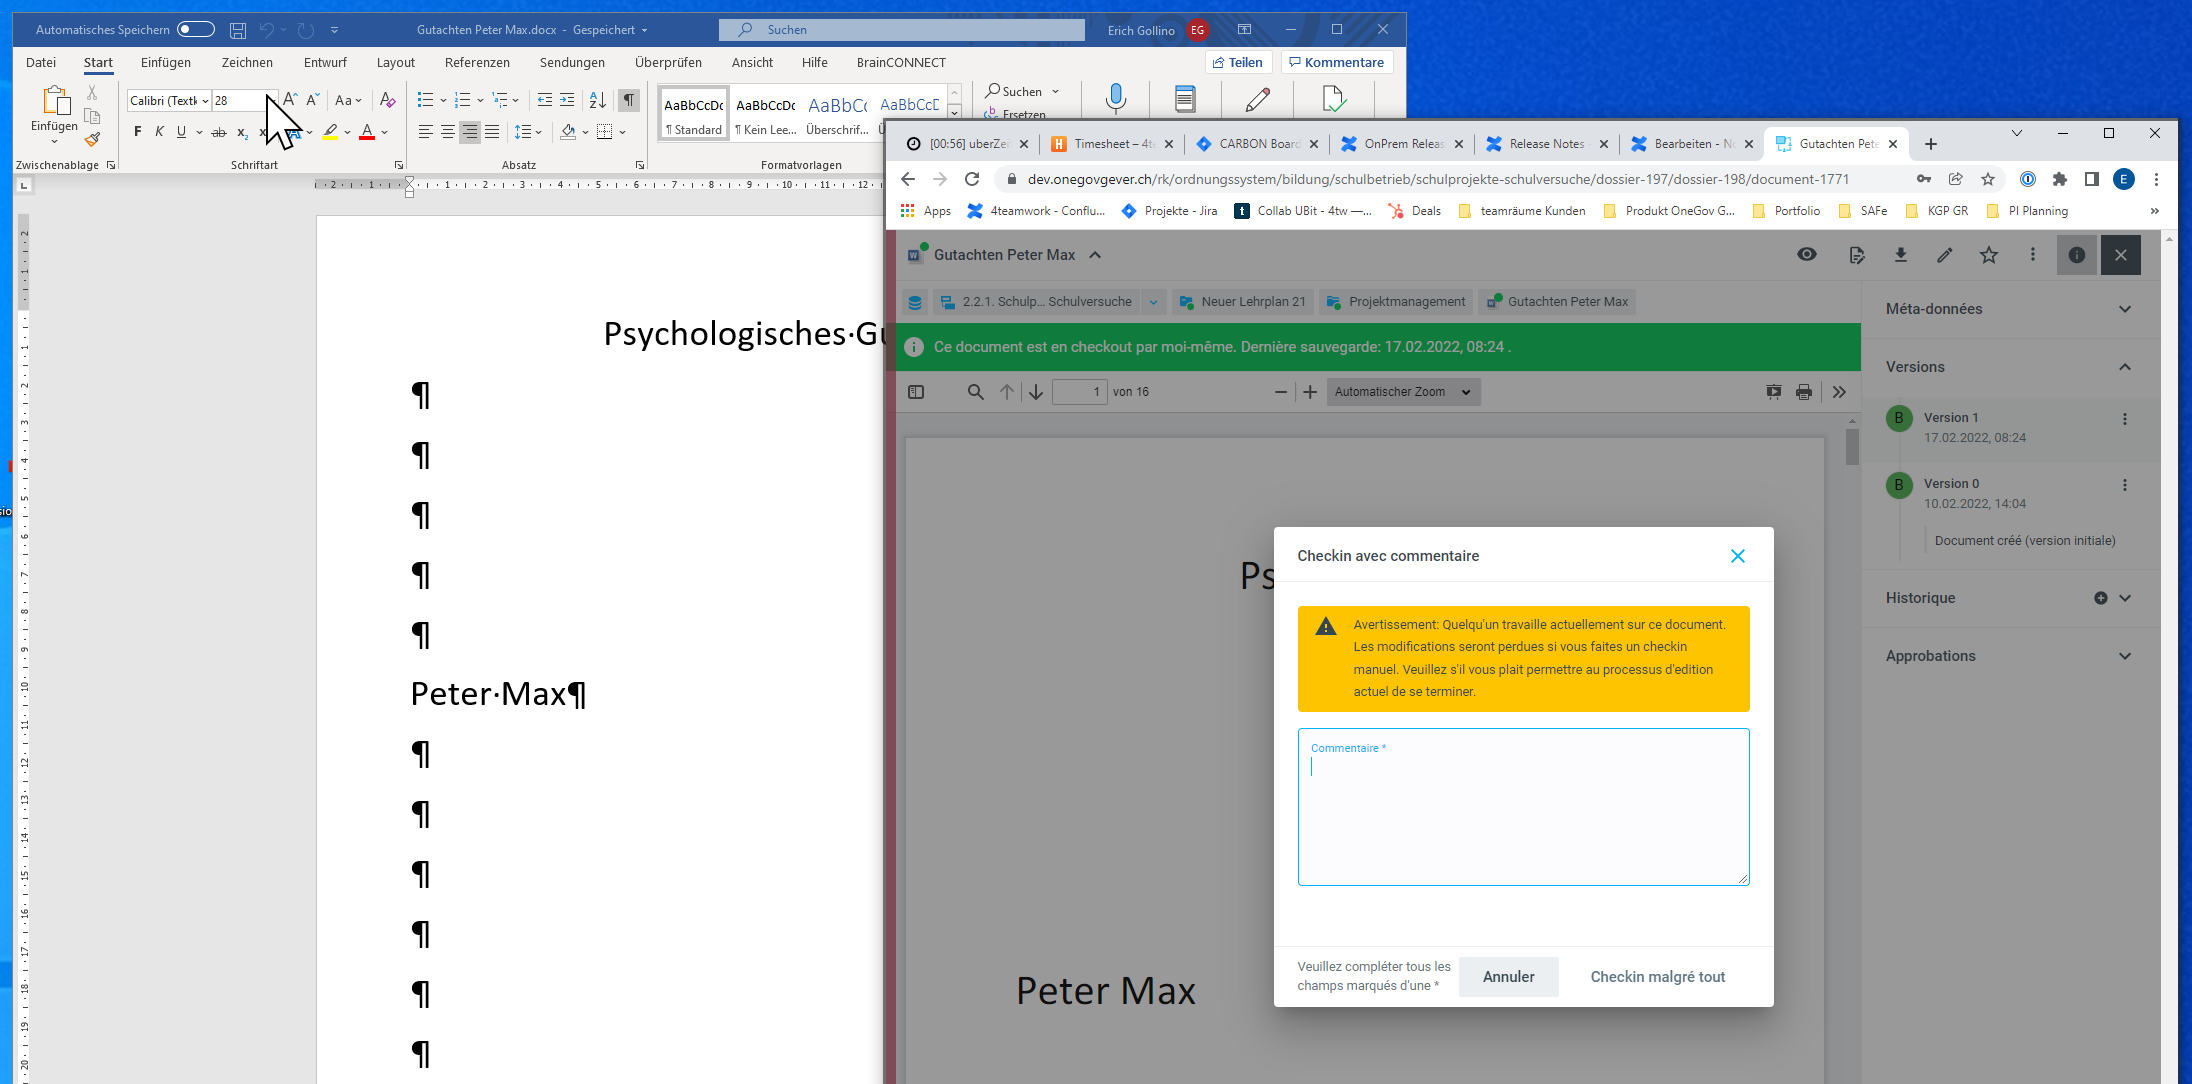Toggle the eye preview icon
Image resolution: width=2192 pixels, height=1084 pixels.
point(1806,255)
